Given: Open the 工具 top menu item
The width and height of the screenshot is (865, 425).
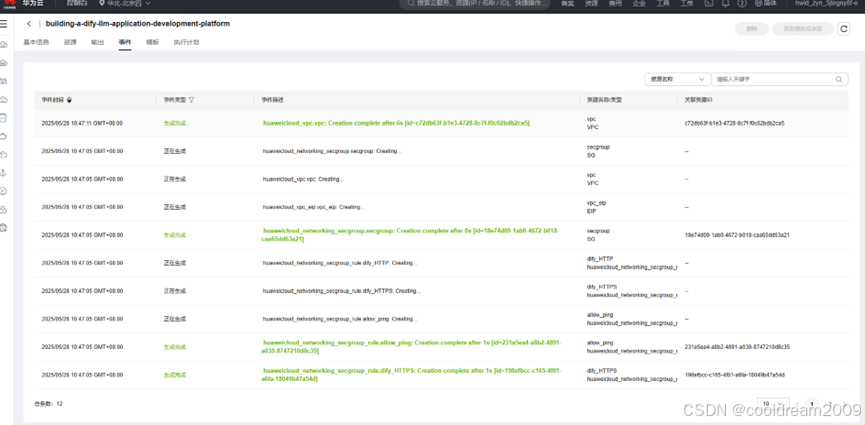Looking at the screenshot, I should pos(663,3).
